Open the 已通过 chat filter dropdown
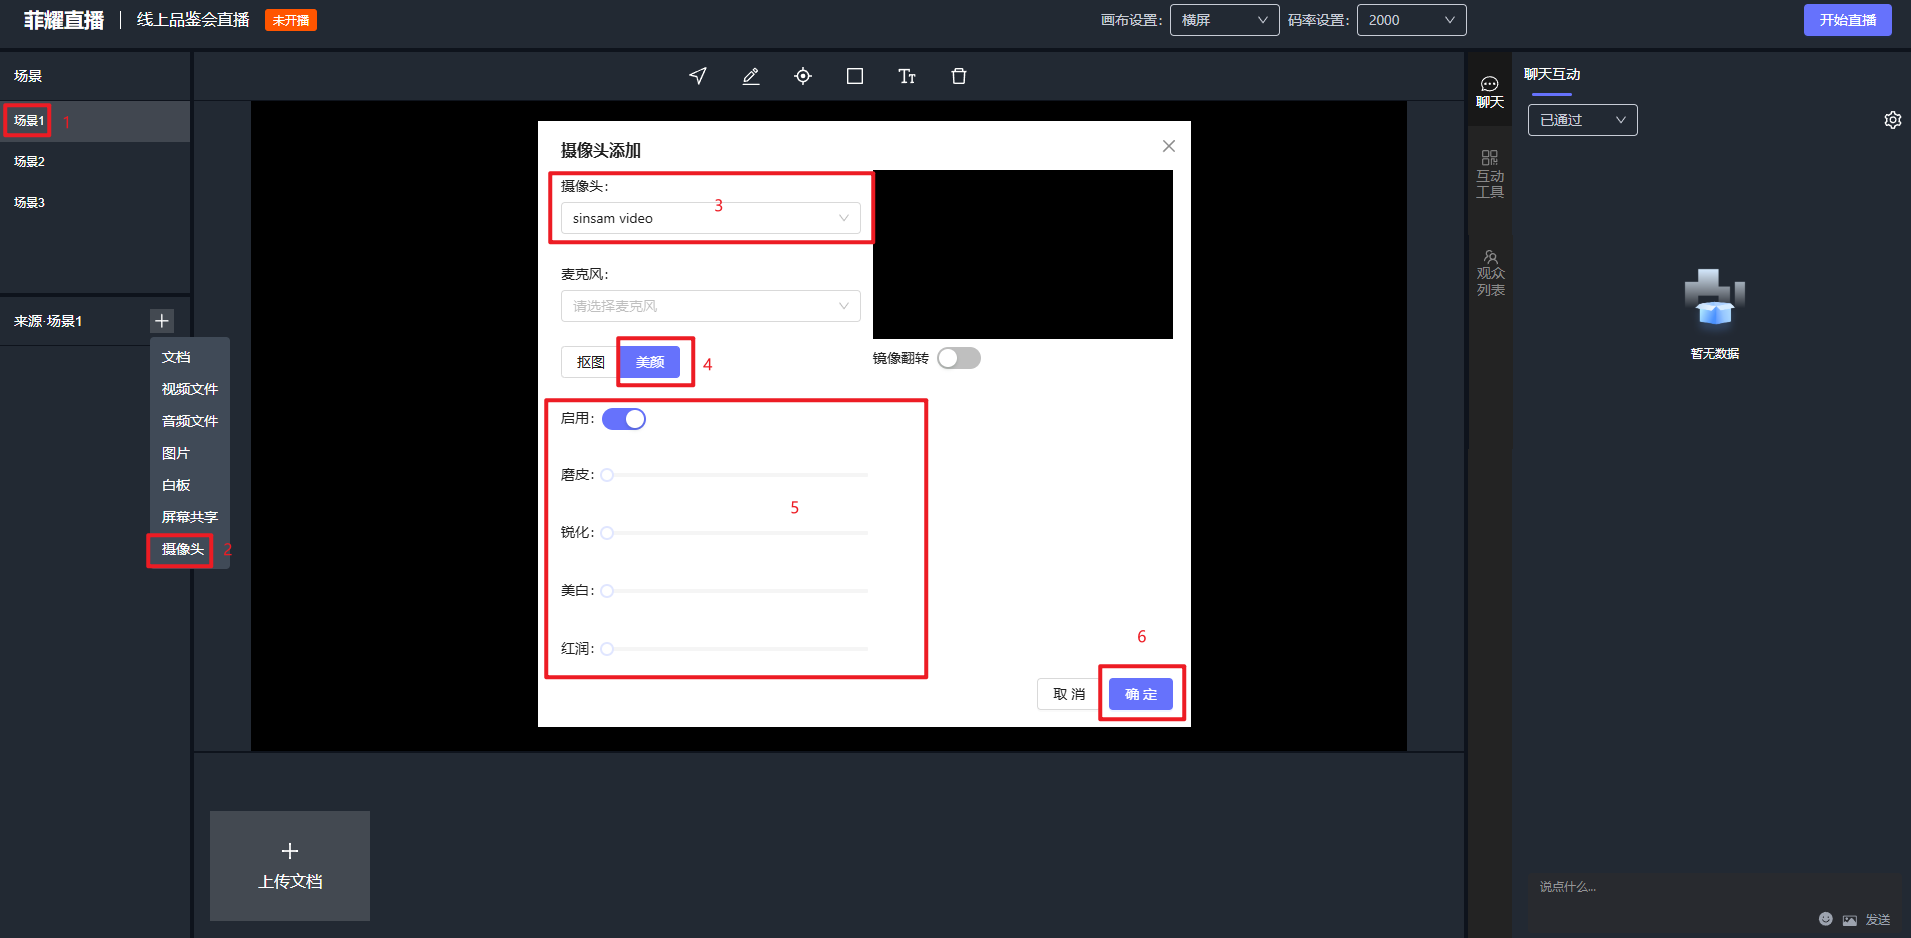This screenshot has width=1911, height=938. click(x=1582, y=120)
